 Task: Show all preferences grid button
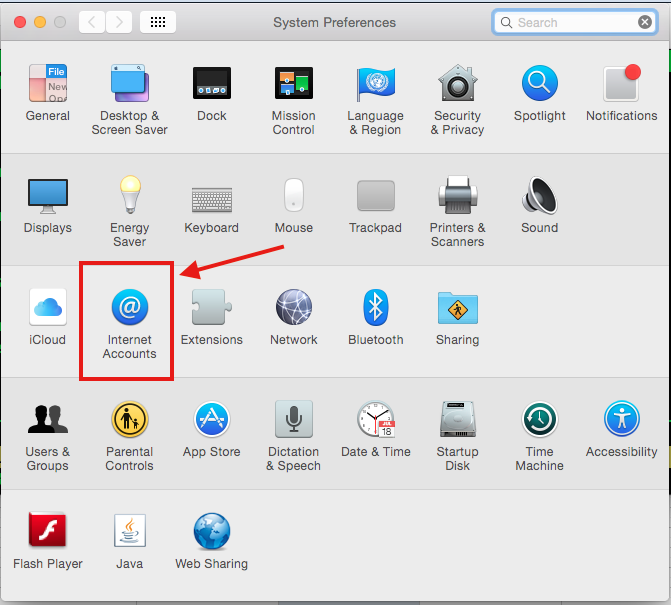[158, 22]
